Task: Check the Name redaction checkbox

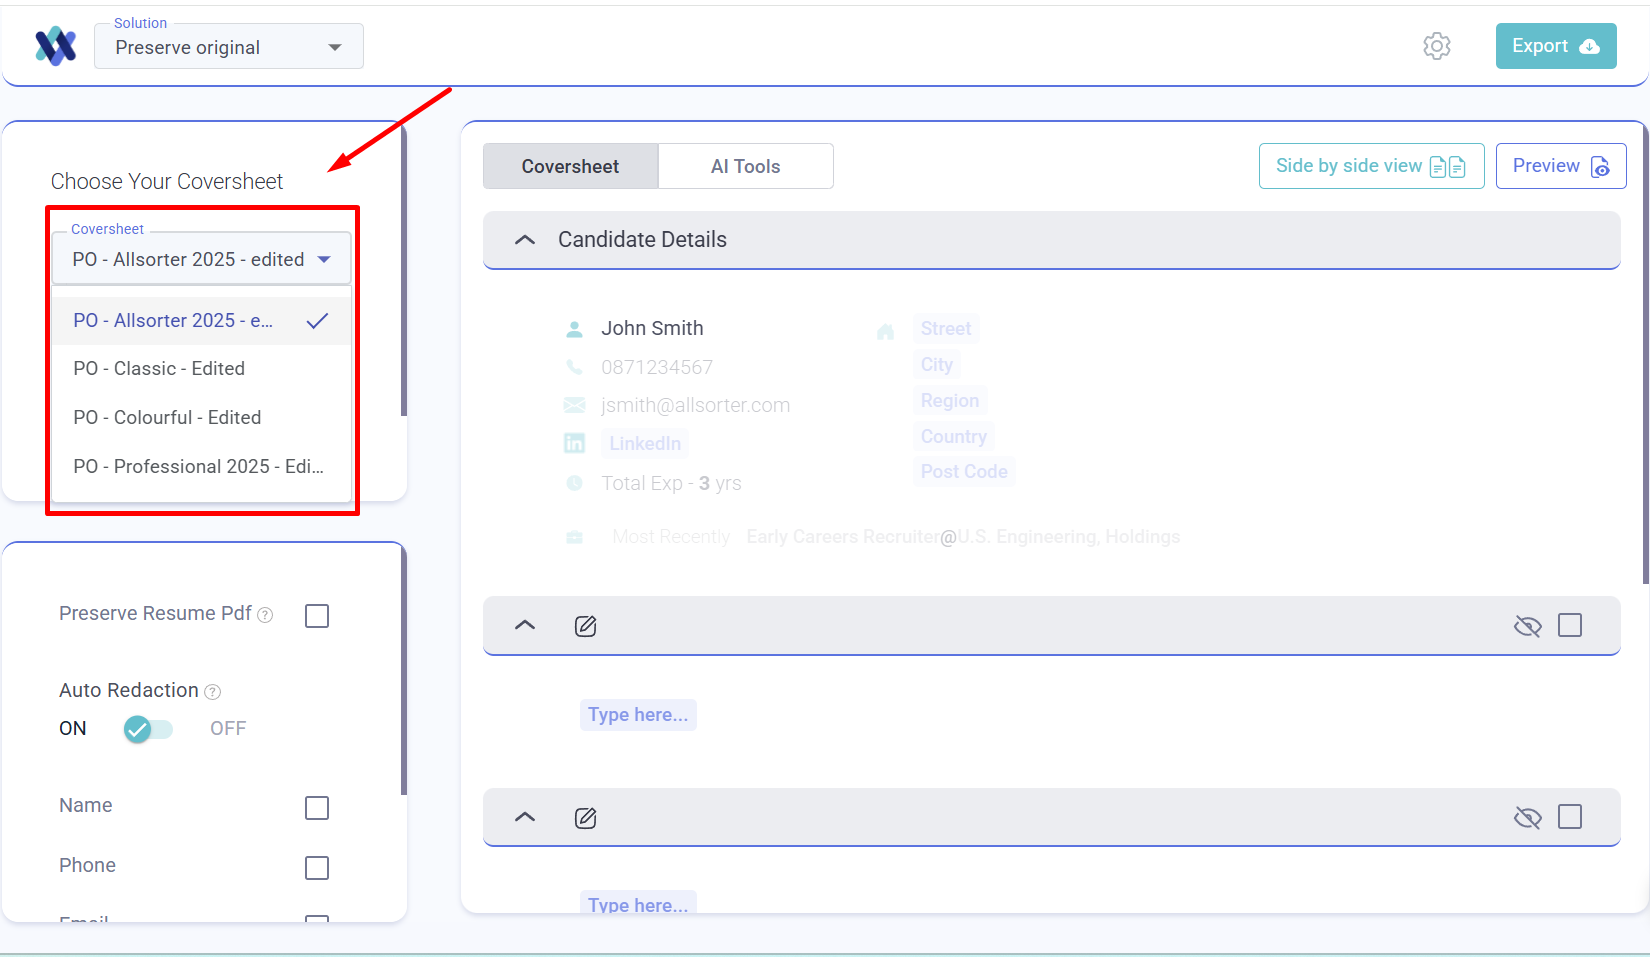Action: click(317, 808)
